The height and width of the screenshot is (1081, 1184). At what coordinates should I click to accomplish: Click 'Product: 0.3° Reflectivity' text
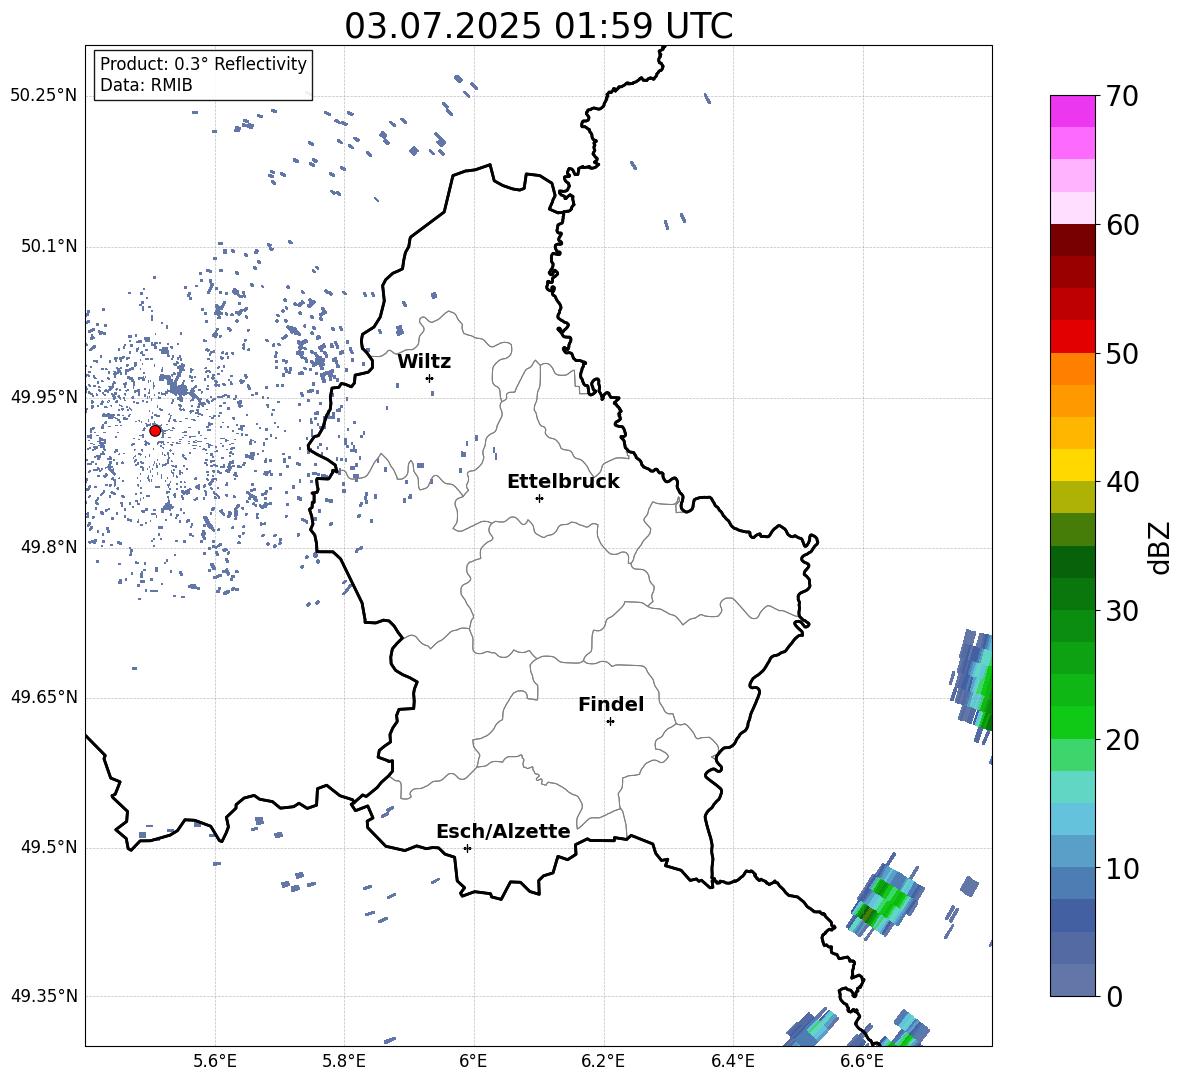(203, 64)
